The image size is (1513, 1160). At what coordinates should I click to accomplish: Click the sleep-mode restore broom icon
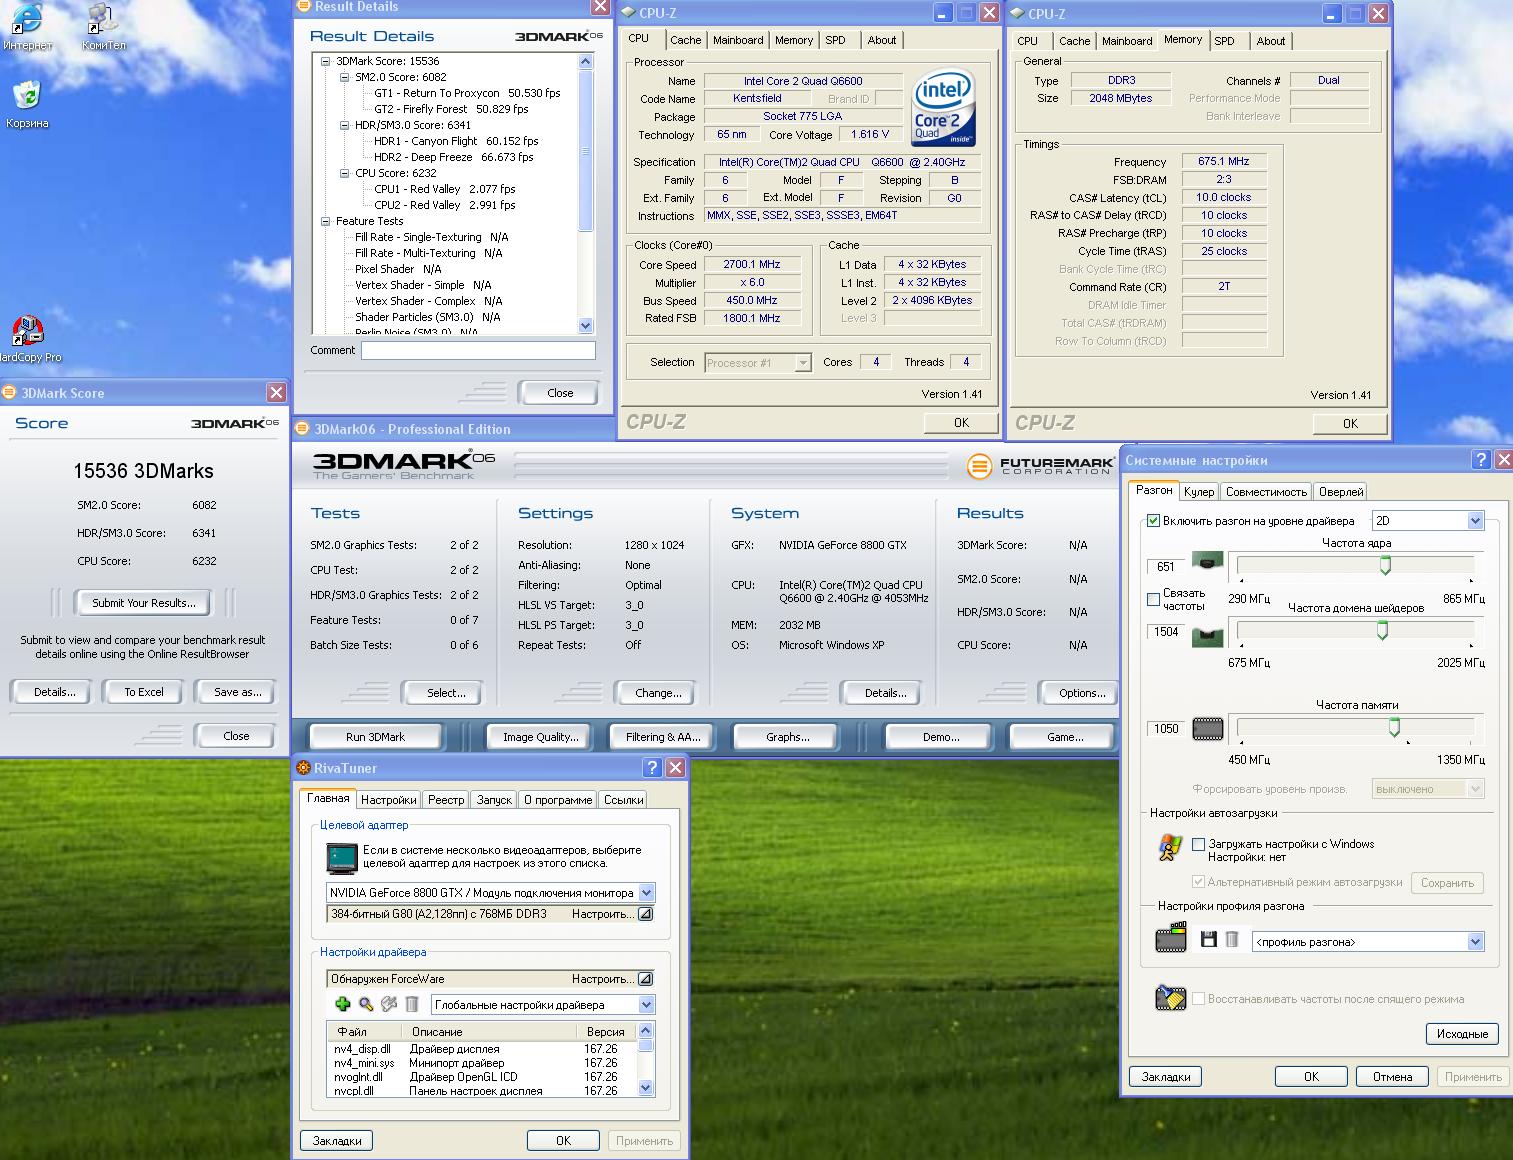point(1169,997)
